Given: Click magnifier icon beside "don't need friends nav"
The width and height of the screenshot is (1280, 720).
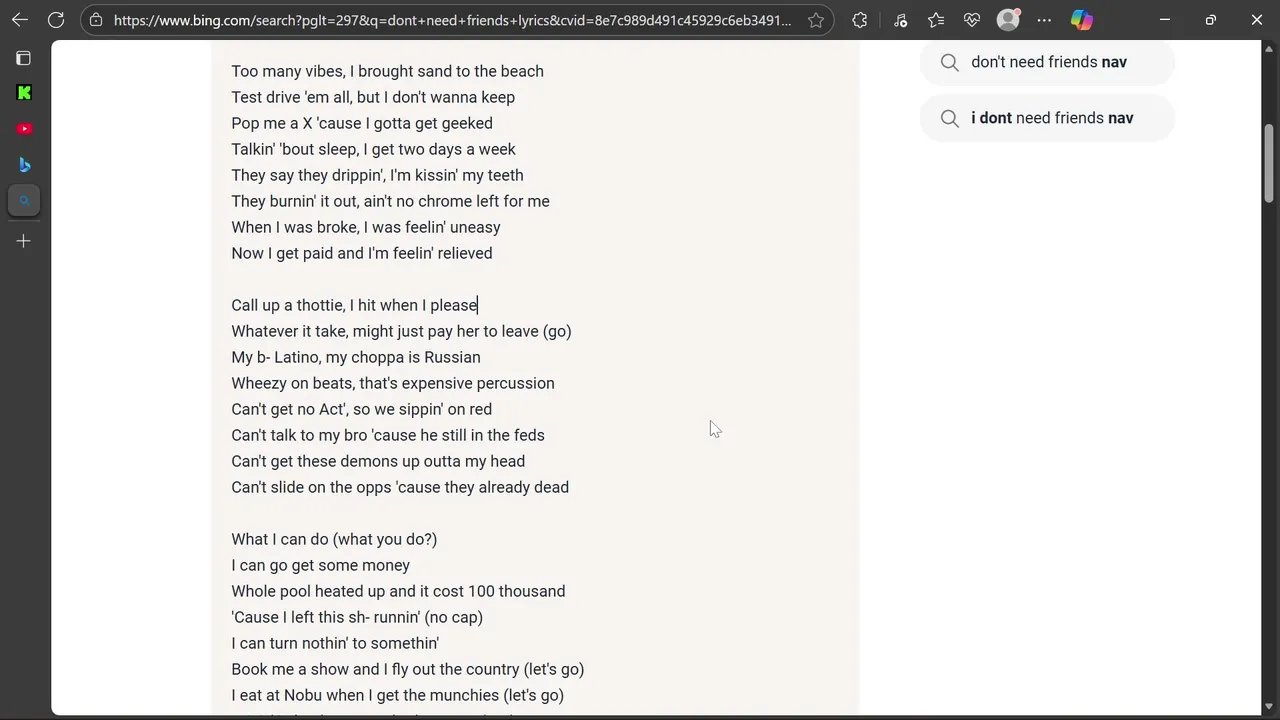Looking at the screenshot, I should pyautogui.click(x=950, y=62).
